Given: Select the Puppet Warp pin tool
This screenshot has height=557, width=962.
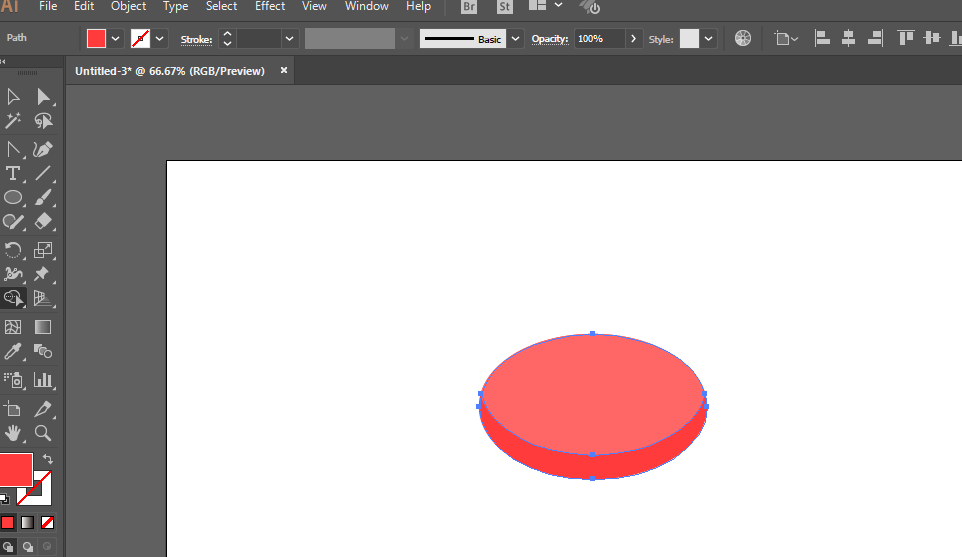Looking at the screenshot, I should point(43,274).
